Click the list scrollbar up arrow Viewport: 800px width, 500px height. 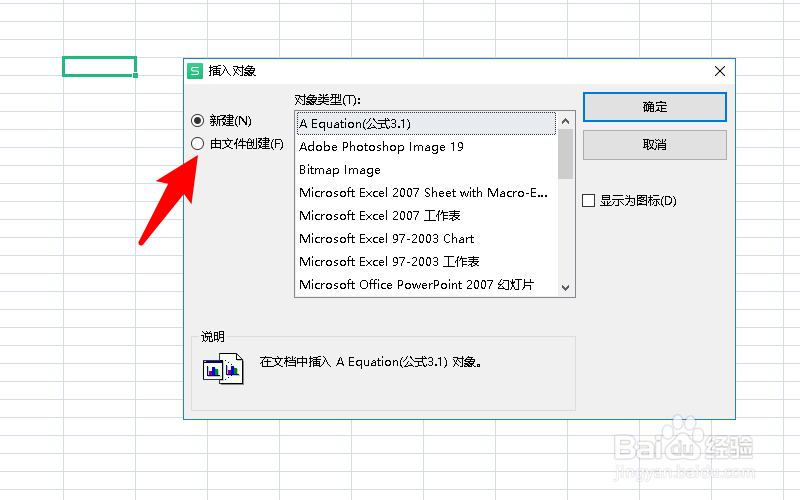565,121
